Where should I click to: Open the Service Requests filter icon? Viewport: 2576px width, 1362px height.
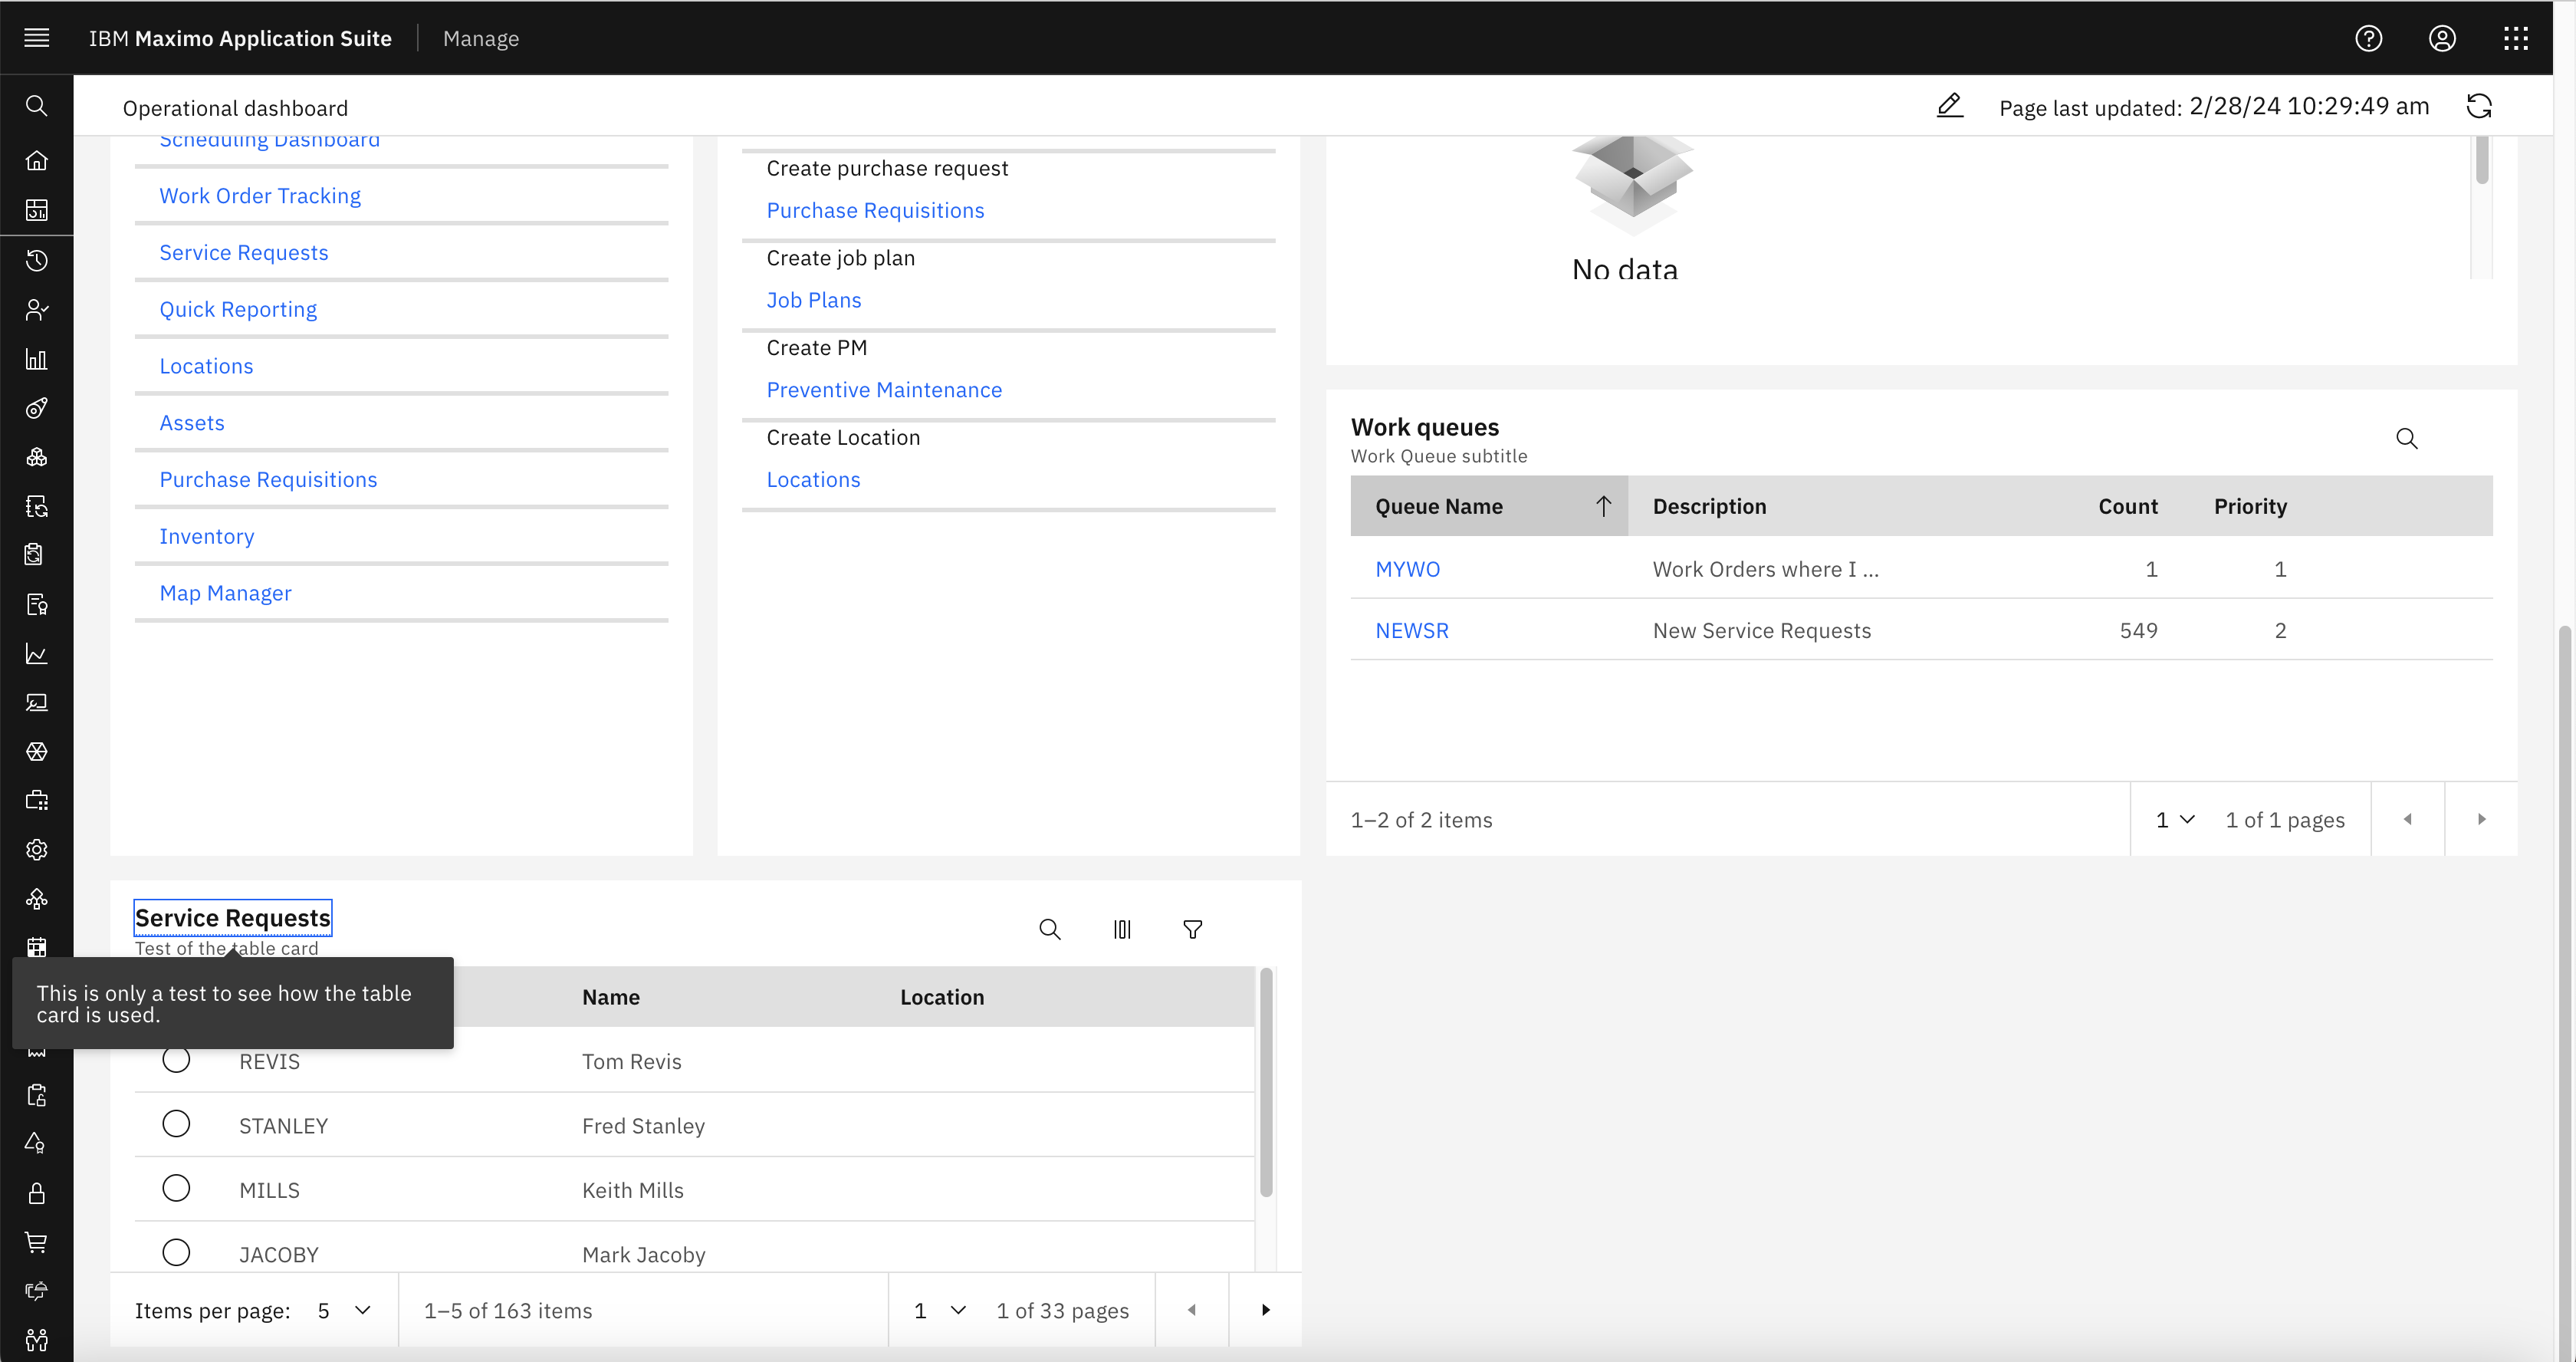coord(1192,929)
